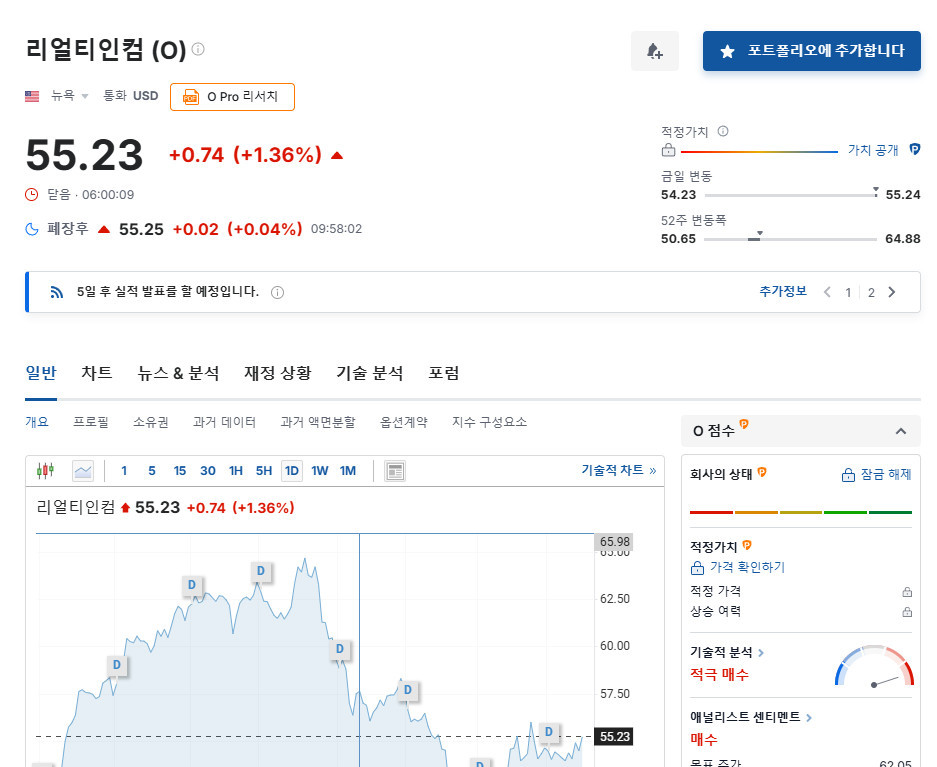Set chart interval to 1 minute
Image resolution: width=937 pixels, height=767 pixels.
click(x=124, y=471)
